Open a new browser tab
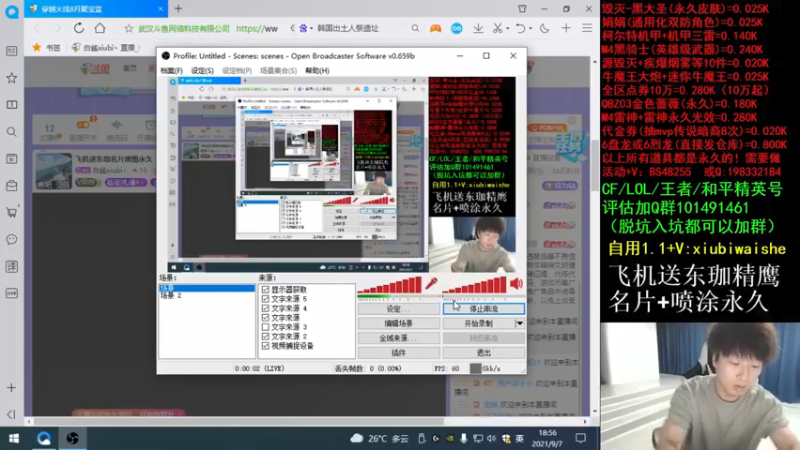 tap(178, 9)
